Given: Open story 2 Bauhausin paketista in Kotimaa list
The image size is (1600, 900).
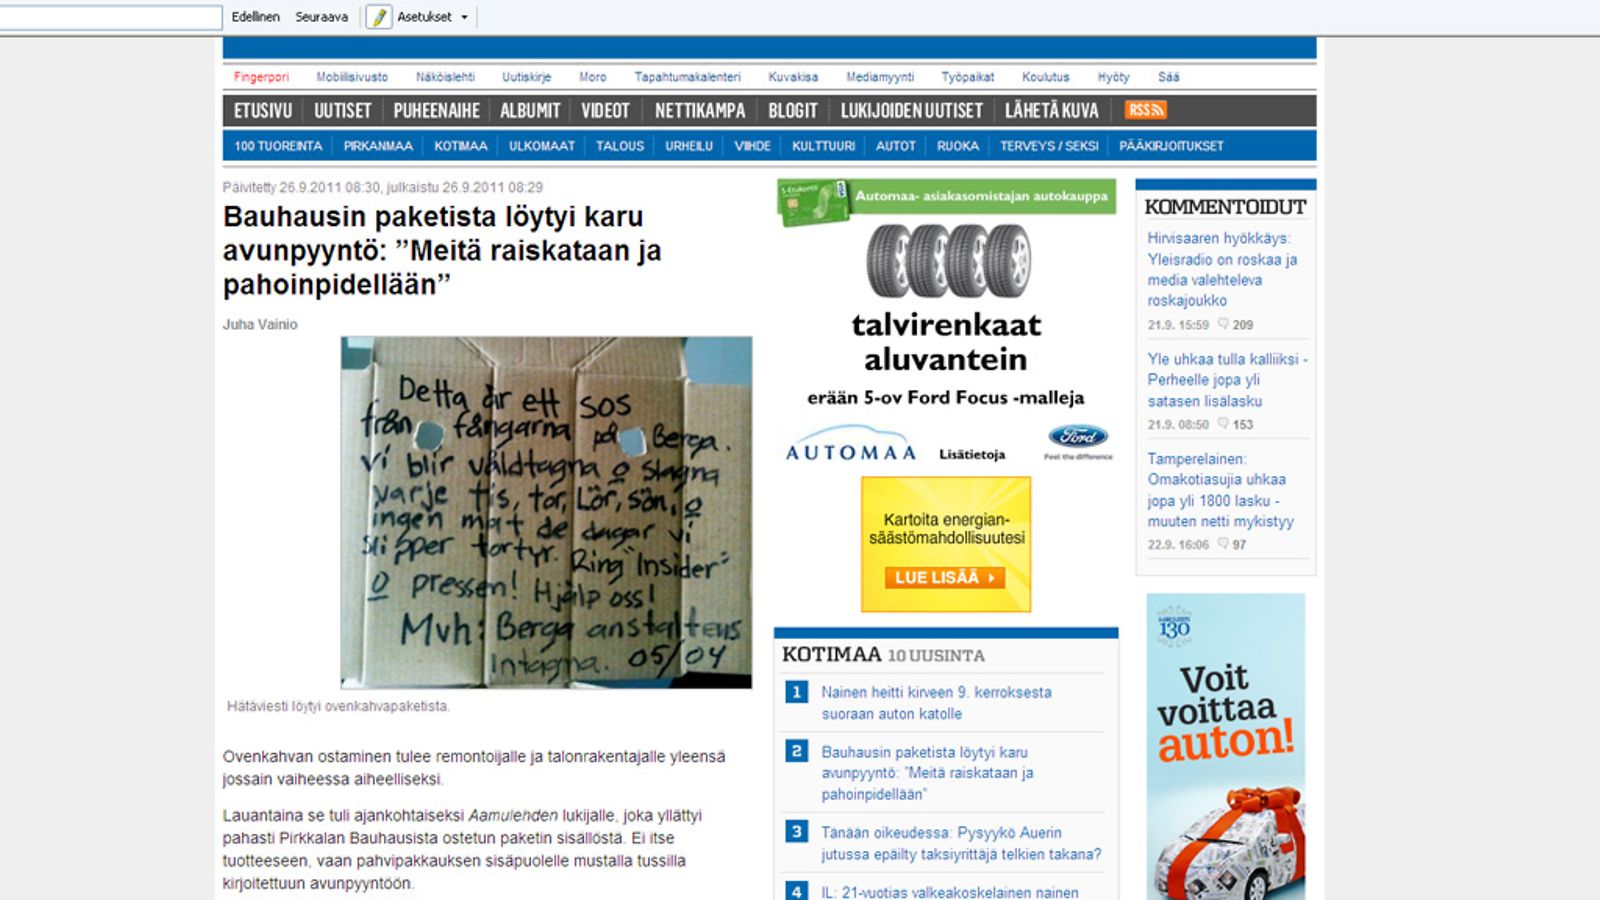Looking at the screenshot, I should [x=927, y=773].
